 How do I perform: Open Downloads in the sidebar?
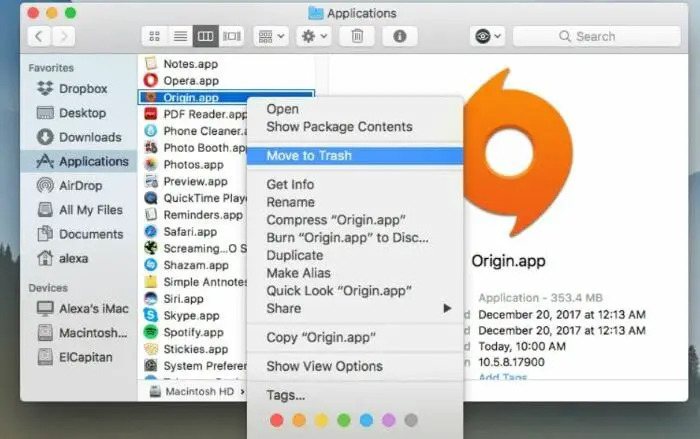[79, 137]
